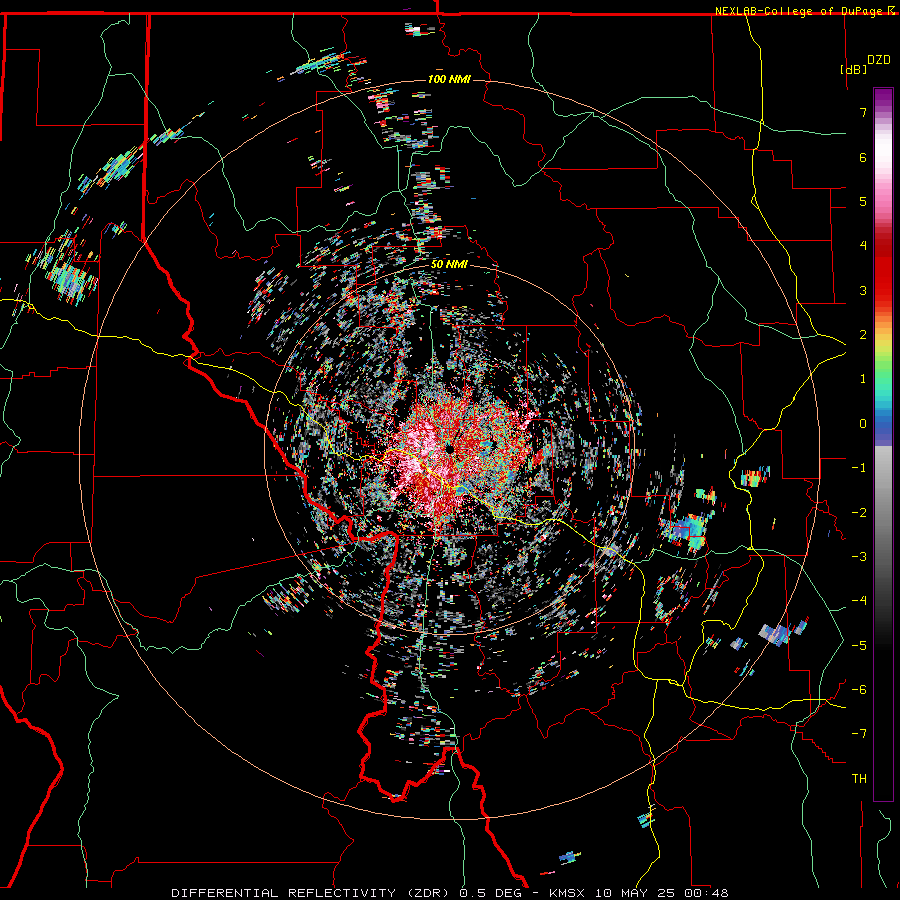Click the -1 value on the color scale

859,468
